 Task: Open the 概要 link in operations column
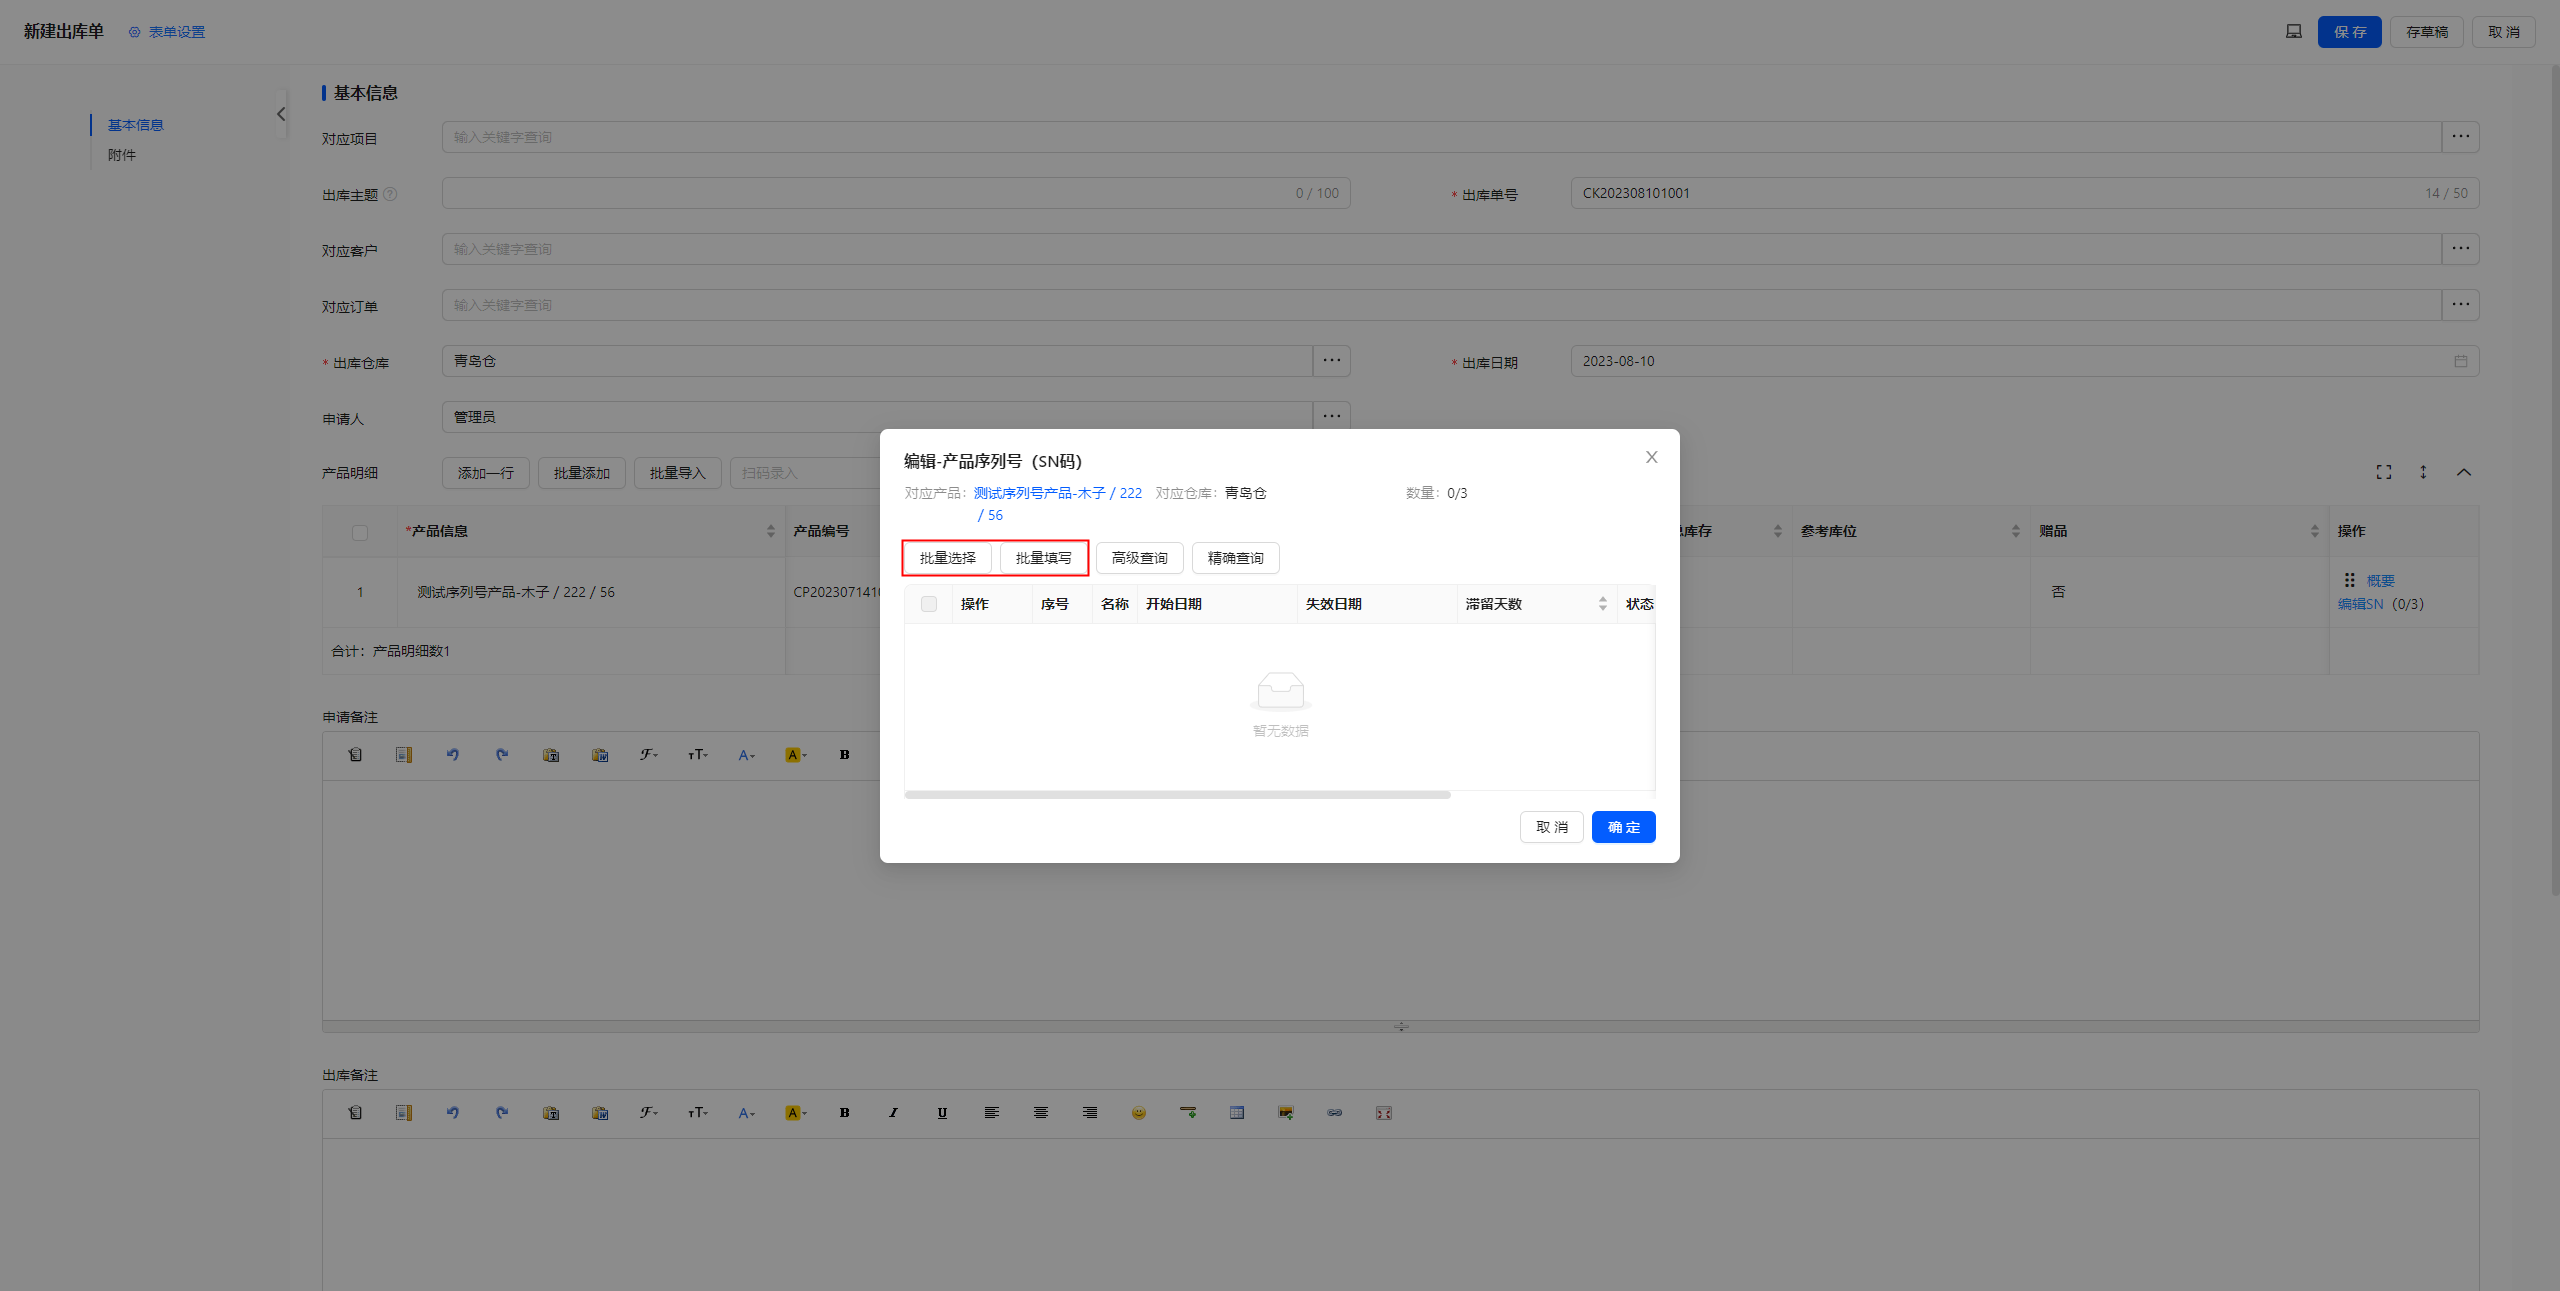2380,581
